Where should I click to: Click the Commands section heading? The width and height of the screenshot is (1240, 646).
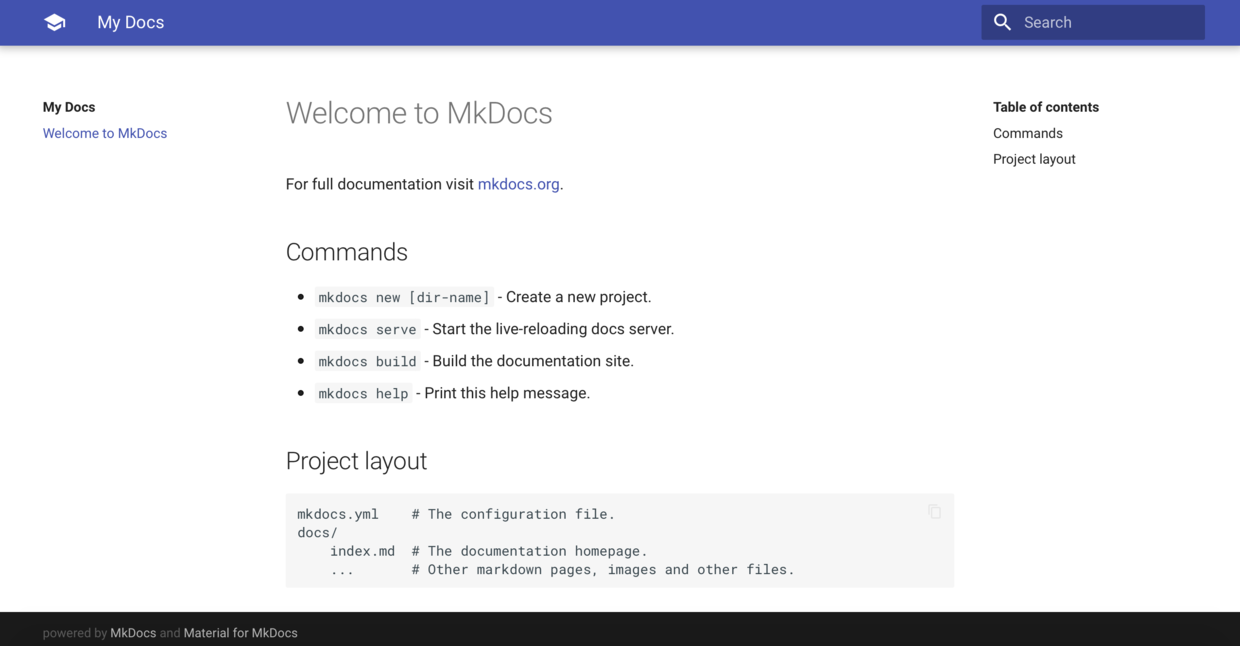(347, 252)
